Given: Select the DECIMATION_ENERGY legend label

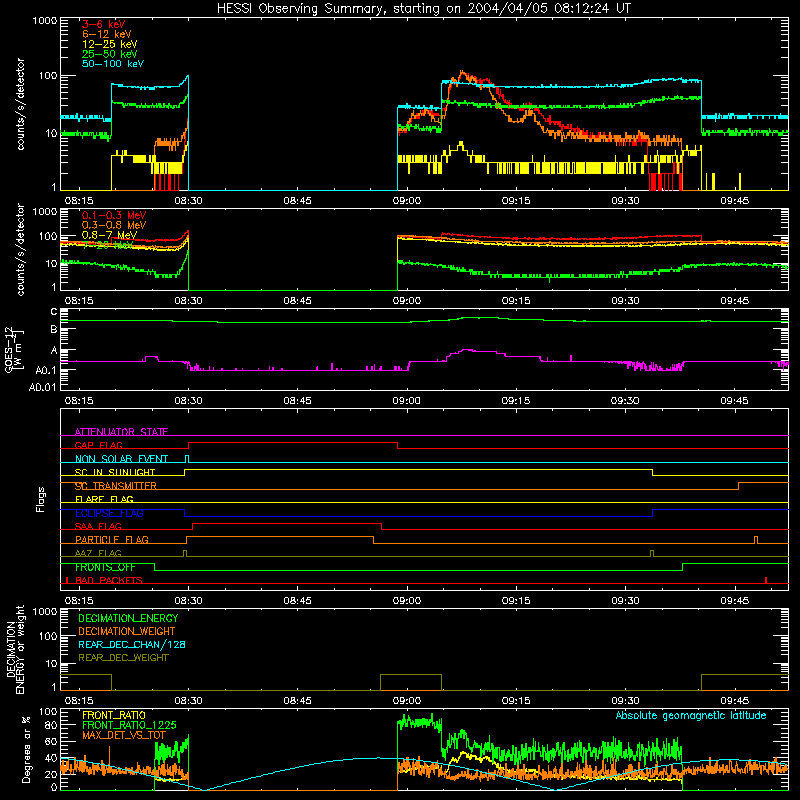Looking at the screenshot, I should [x=128, y=618].
